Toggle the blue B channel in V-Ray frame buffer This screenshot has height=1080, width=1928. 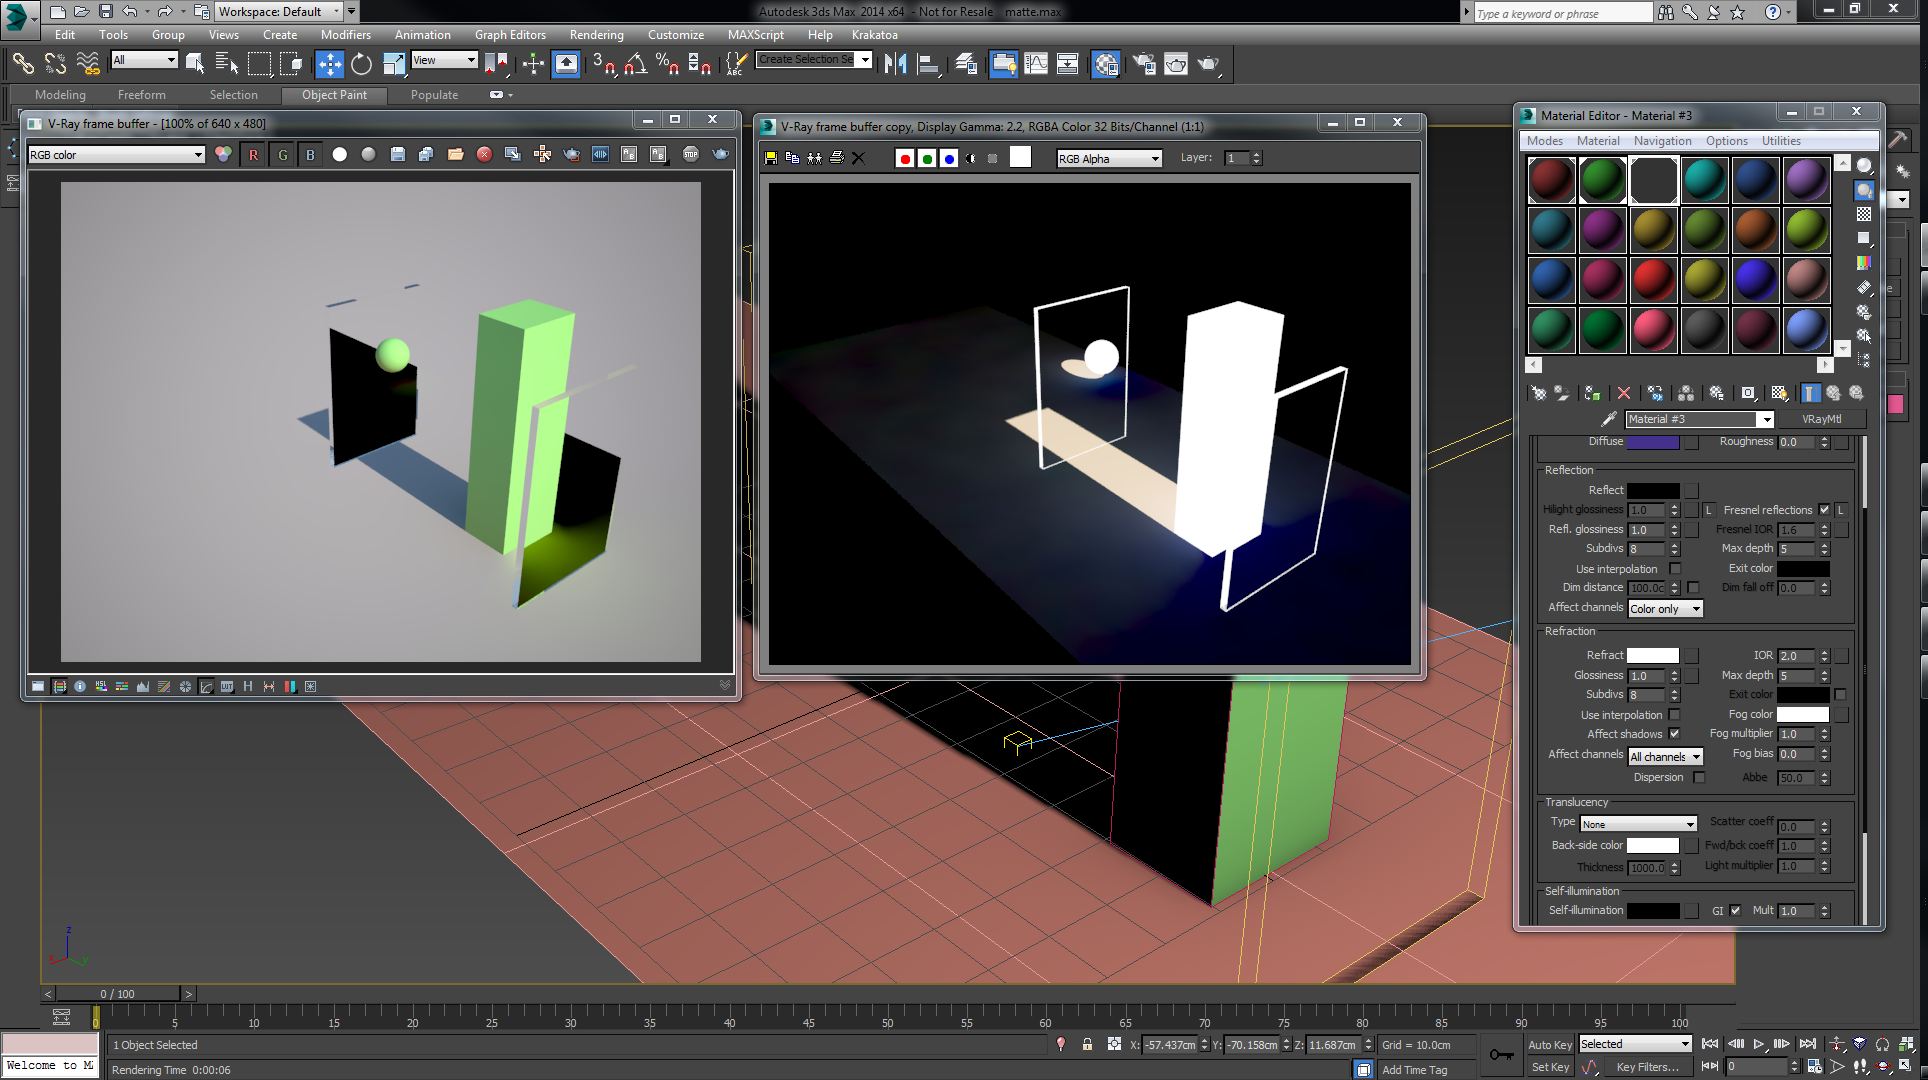[310, 155]
